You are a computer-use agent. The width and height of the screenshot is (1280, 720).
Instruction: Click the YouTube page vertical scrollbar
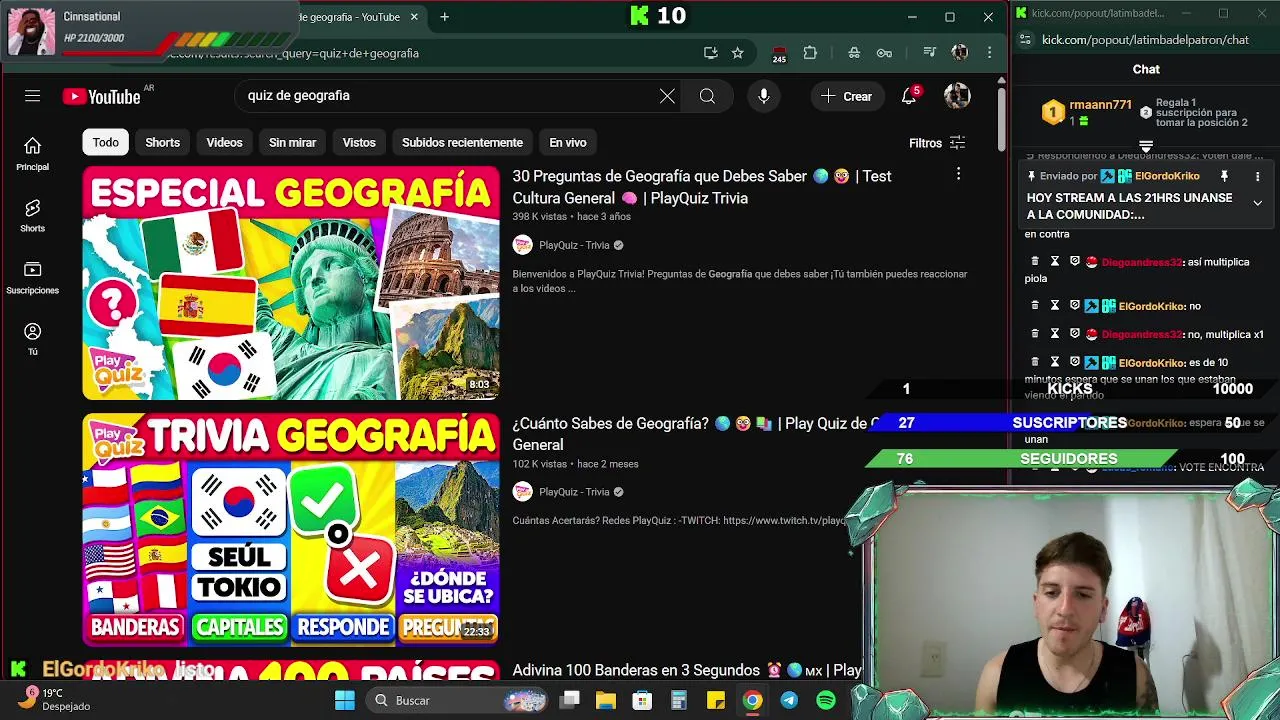[x=1001, y=118]
